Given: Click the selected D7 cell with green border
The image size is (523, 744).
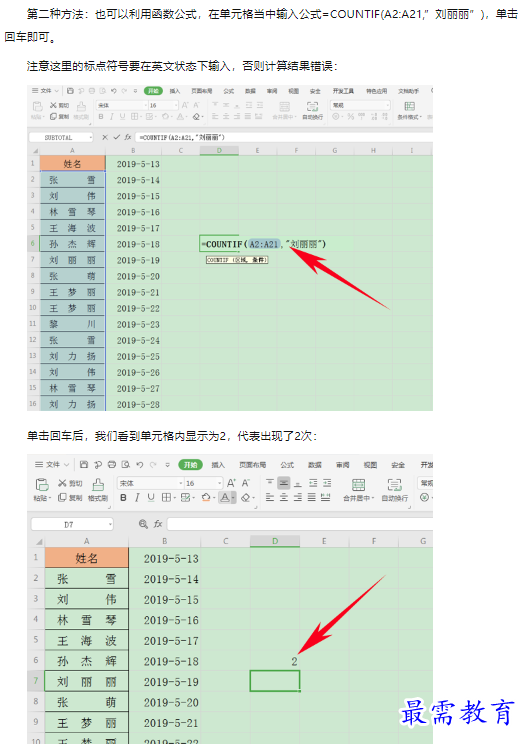Looking at the screenshot, I should [x=275, y=681].
